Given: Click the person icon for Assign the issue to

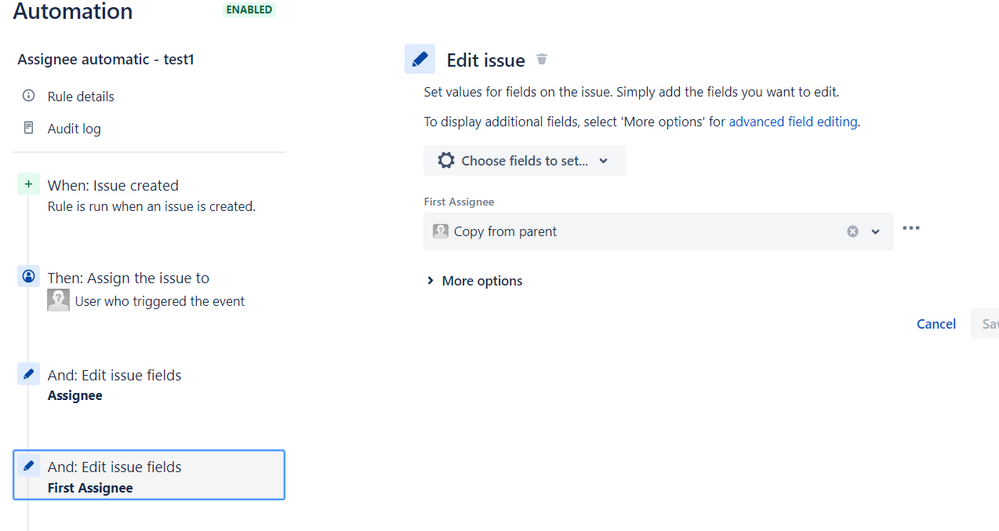Looking at the screenshot, I should point(28,276).
